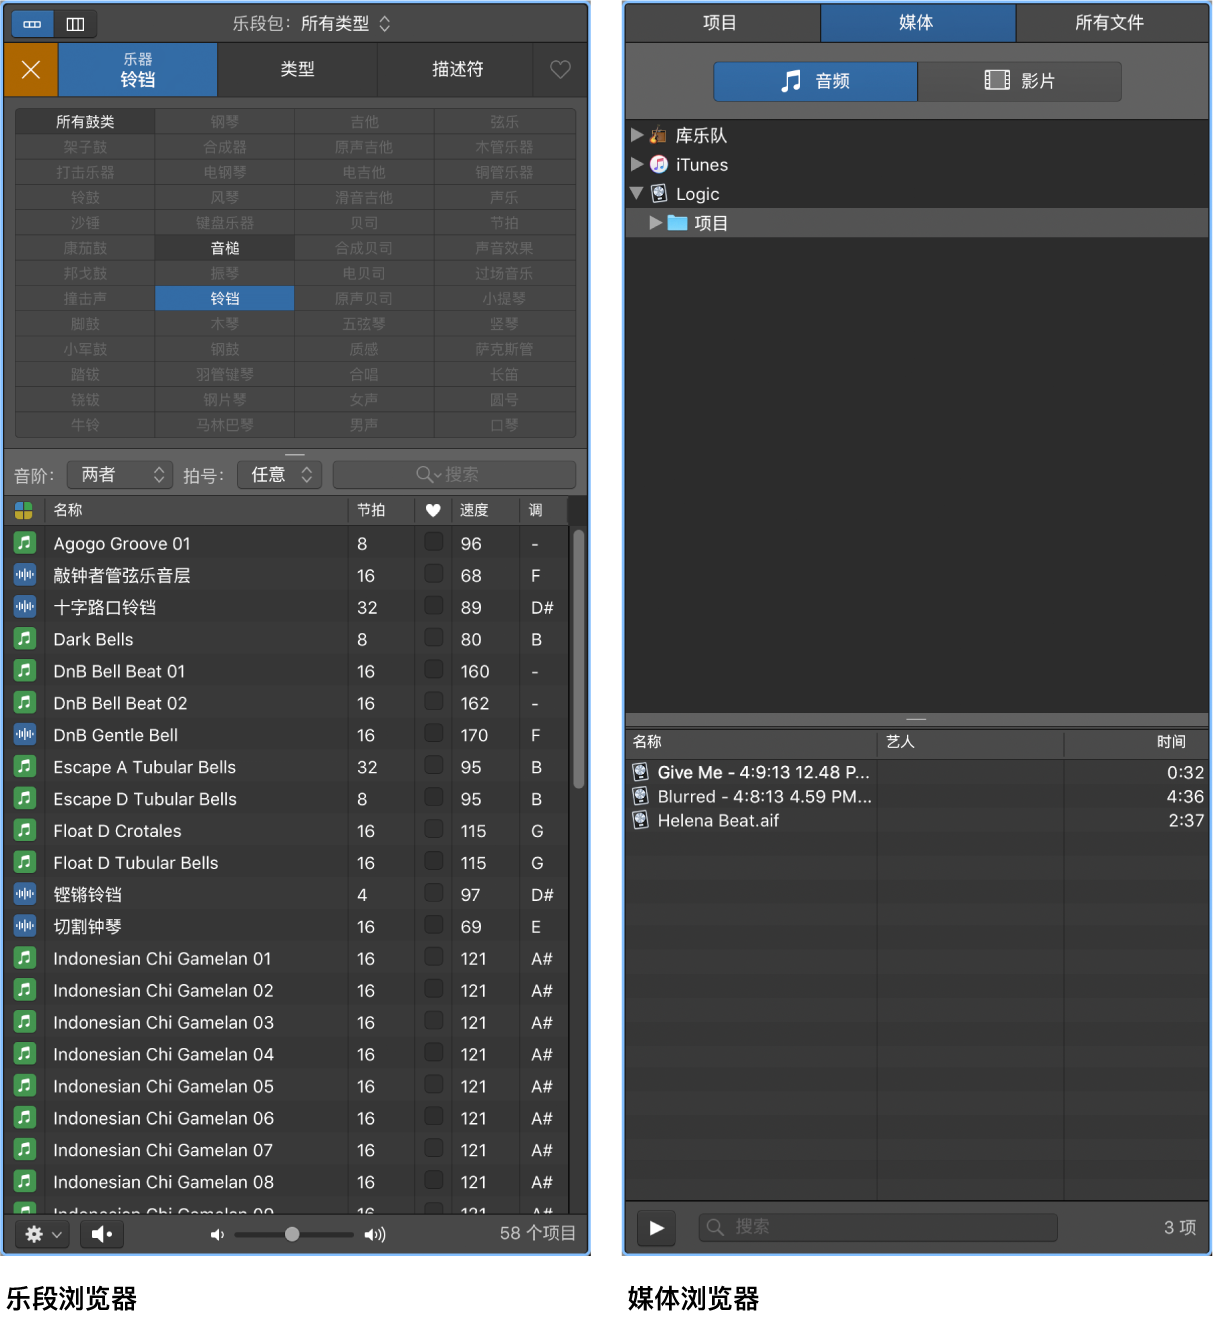This screenshot has width=1213, height=1322.
Task: Switch to the 描述符 tab
Action: tap(457, 69)
